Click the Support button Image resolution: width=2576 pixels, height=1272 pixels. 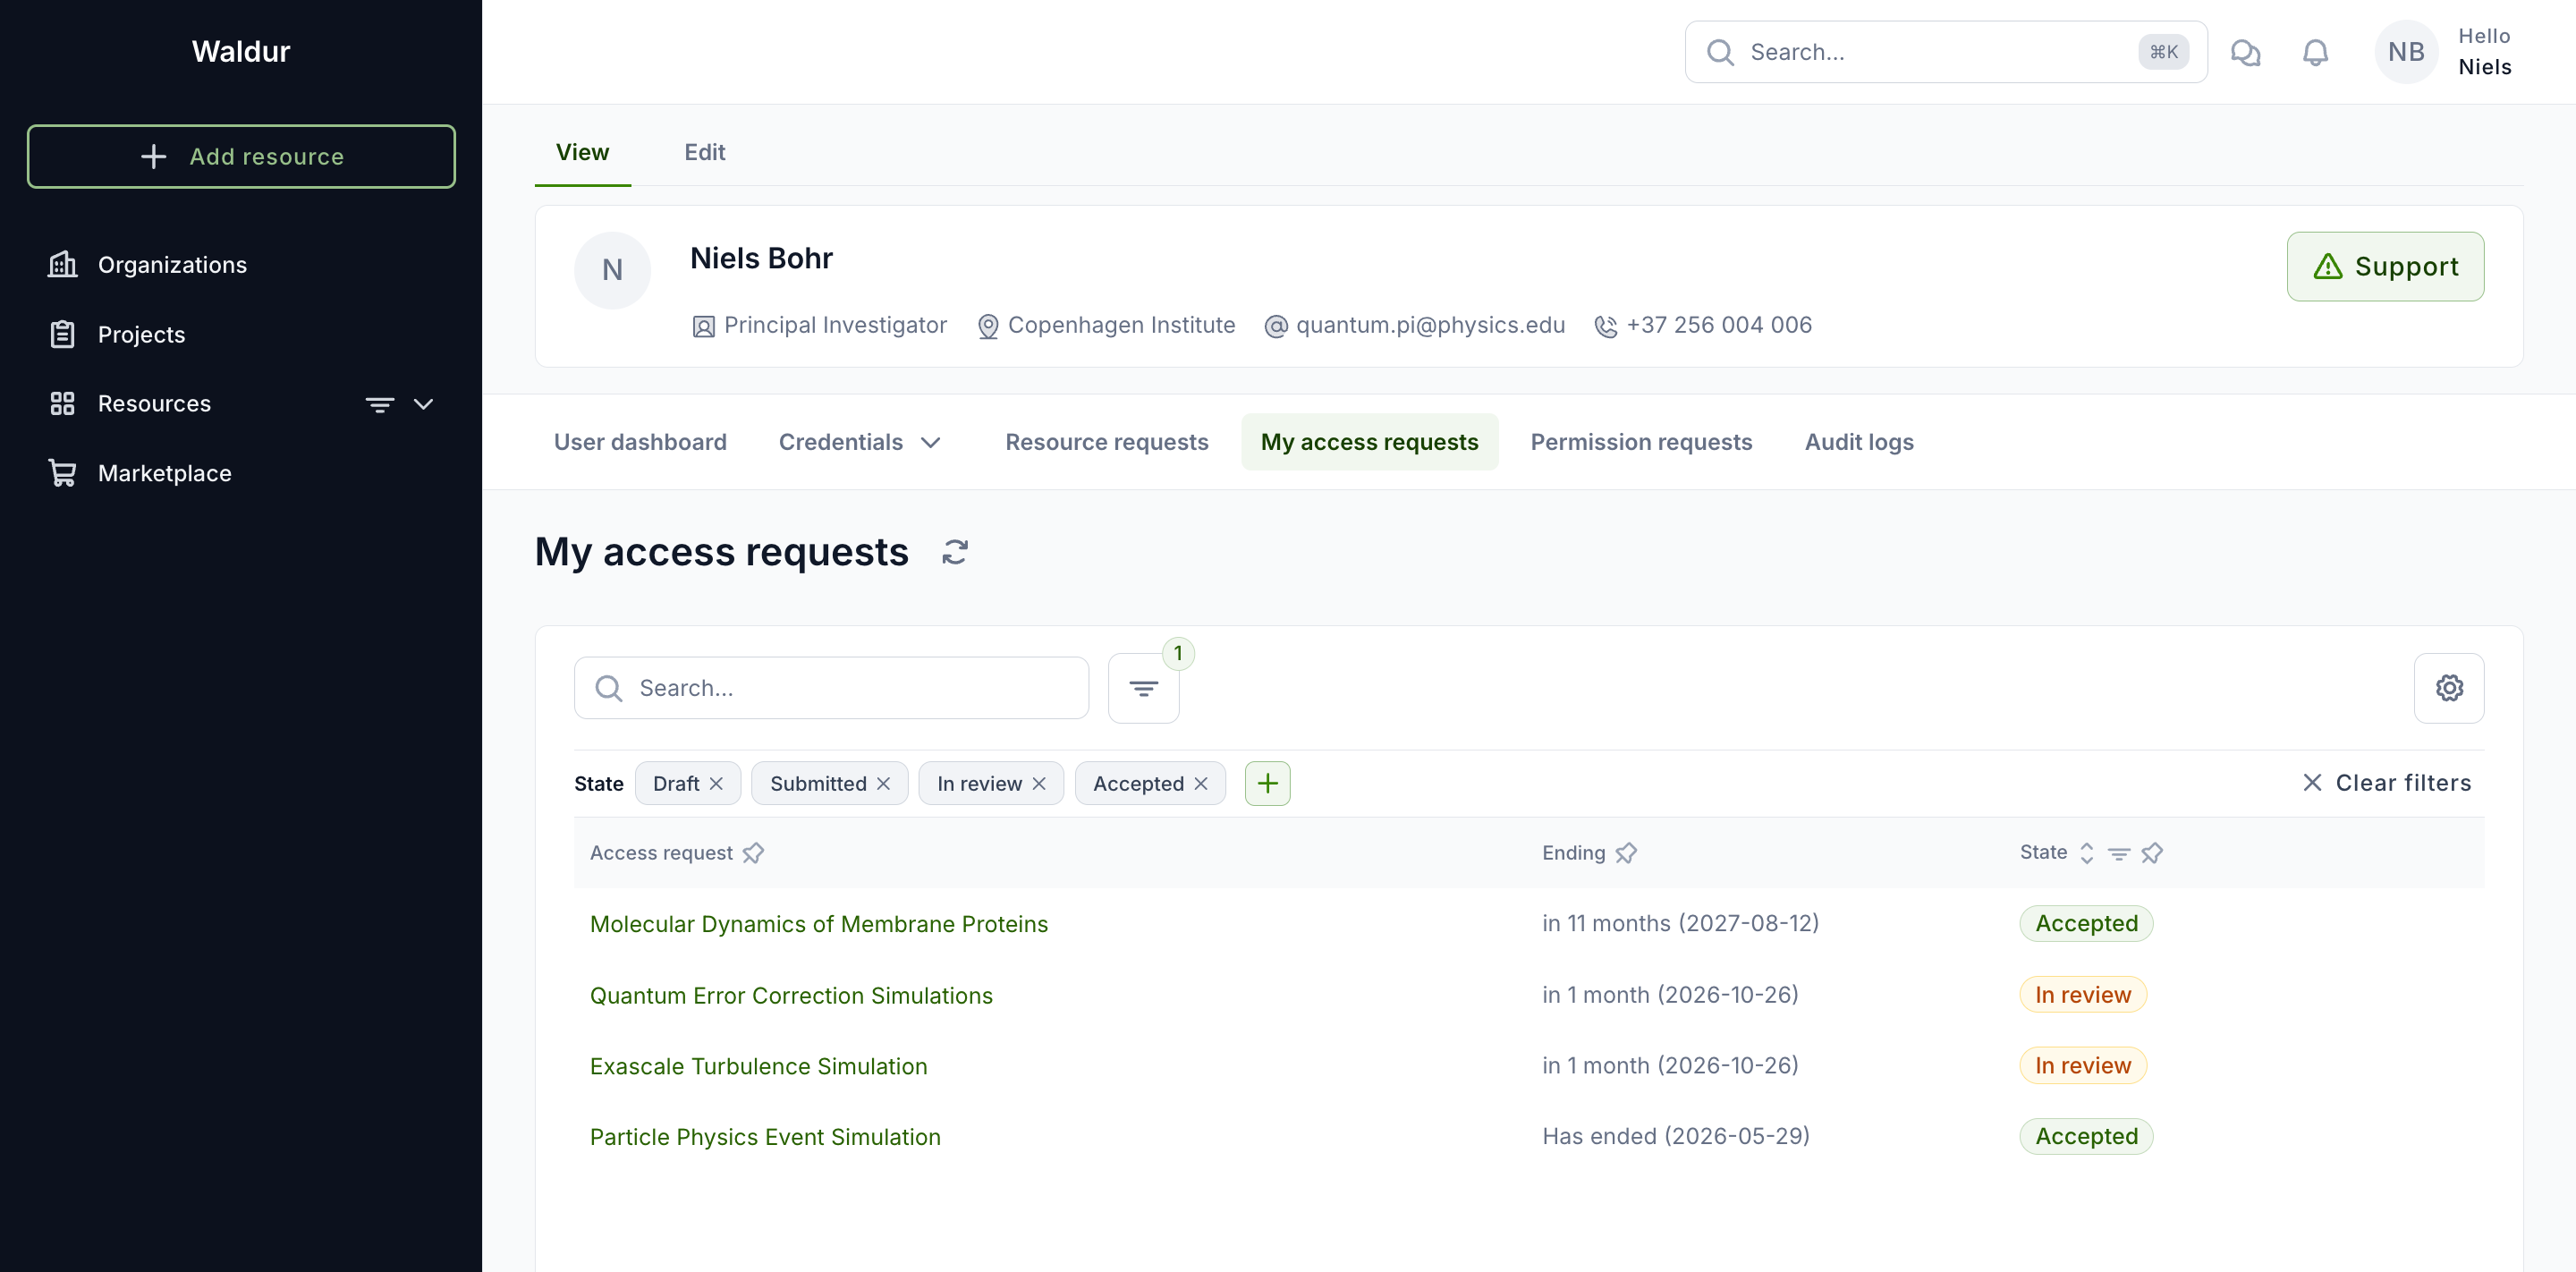(x=2385, y=267)
